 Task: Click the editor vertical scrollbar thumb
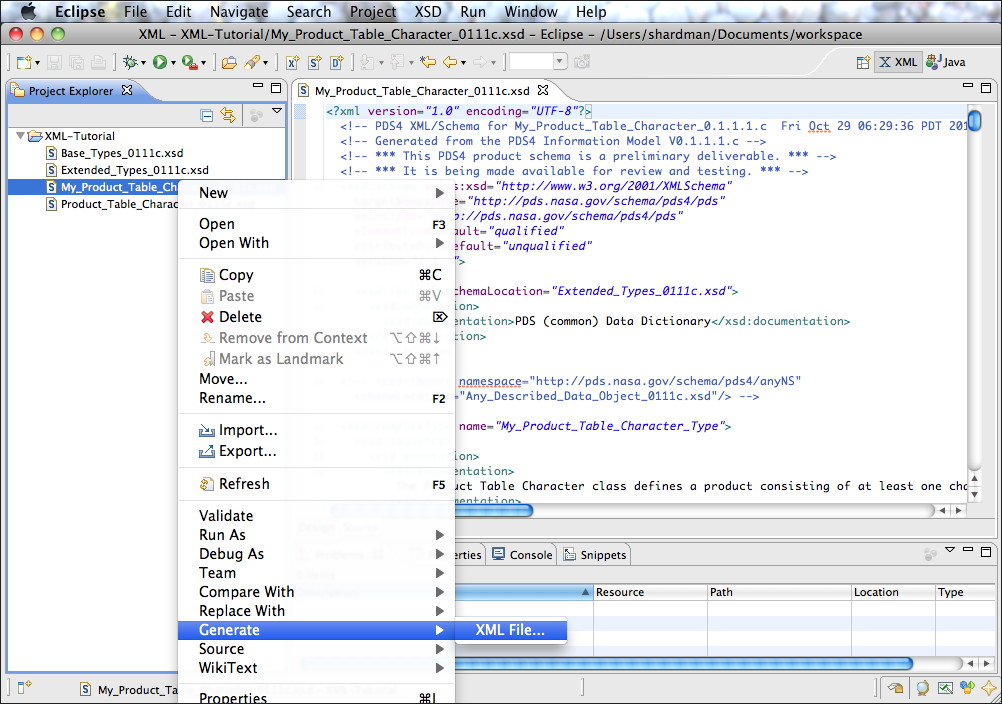pos(975,119)
